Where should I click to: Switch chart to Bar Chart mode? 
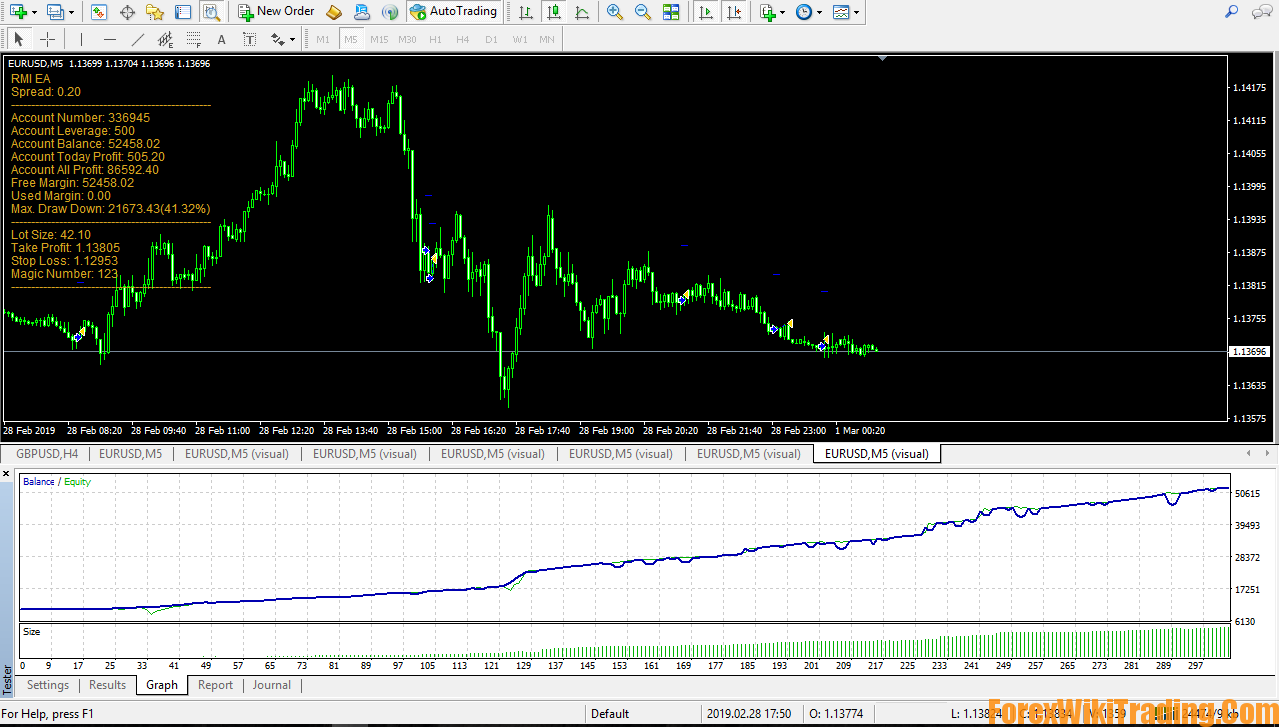[x=526, y=12]
